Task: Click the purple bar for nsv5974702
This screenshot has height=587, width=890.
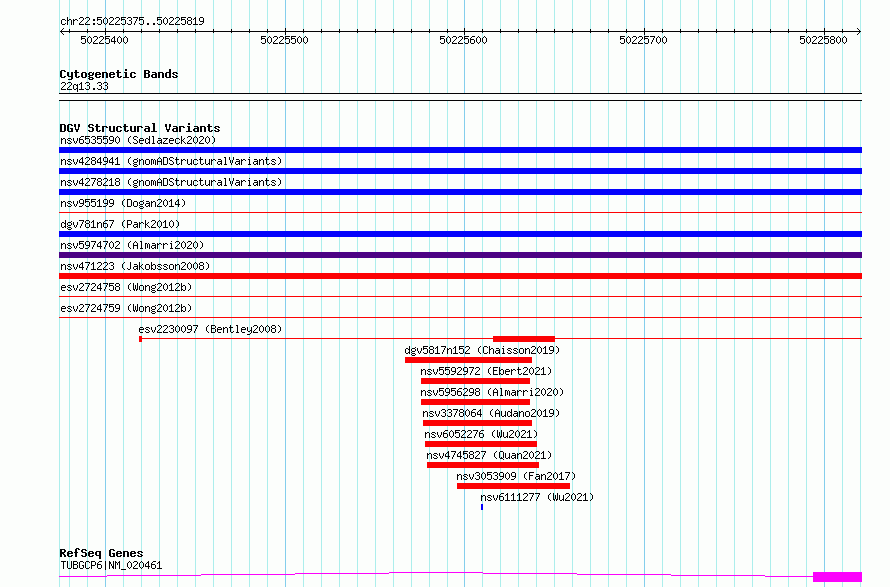Action: [460, 255]
